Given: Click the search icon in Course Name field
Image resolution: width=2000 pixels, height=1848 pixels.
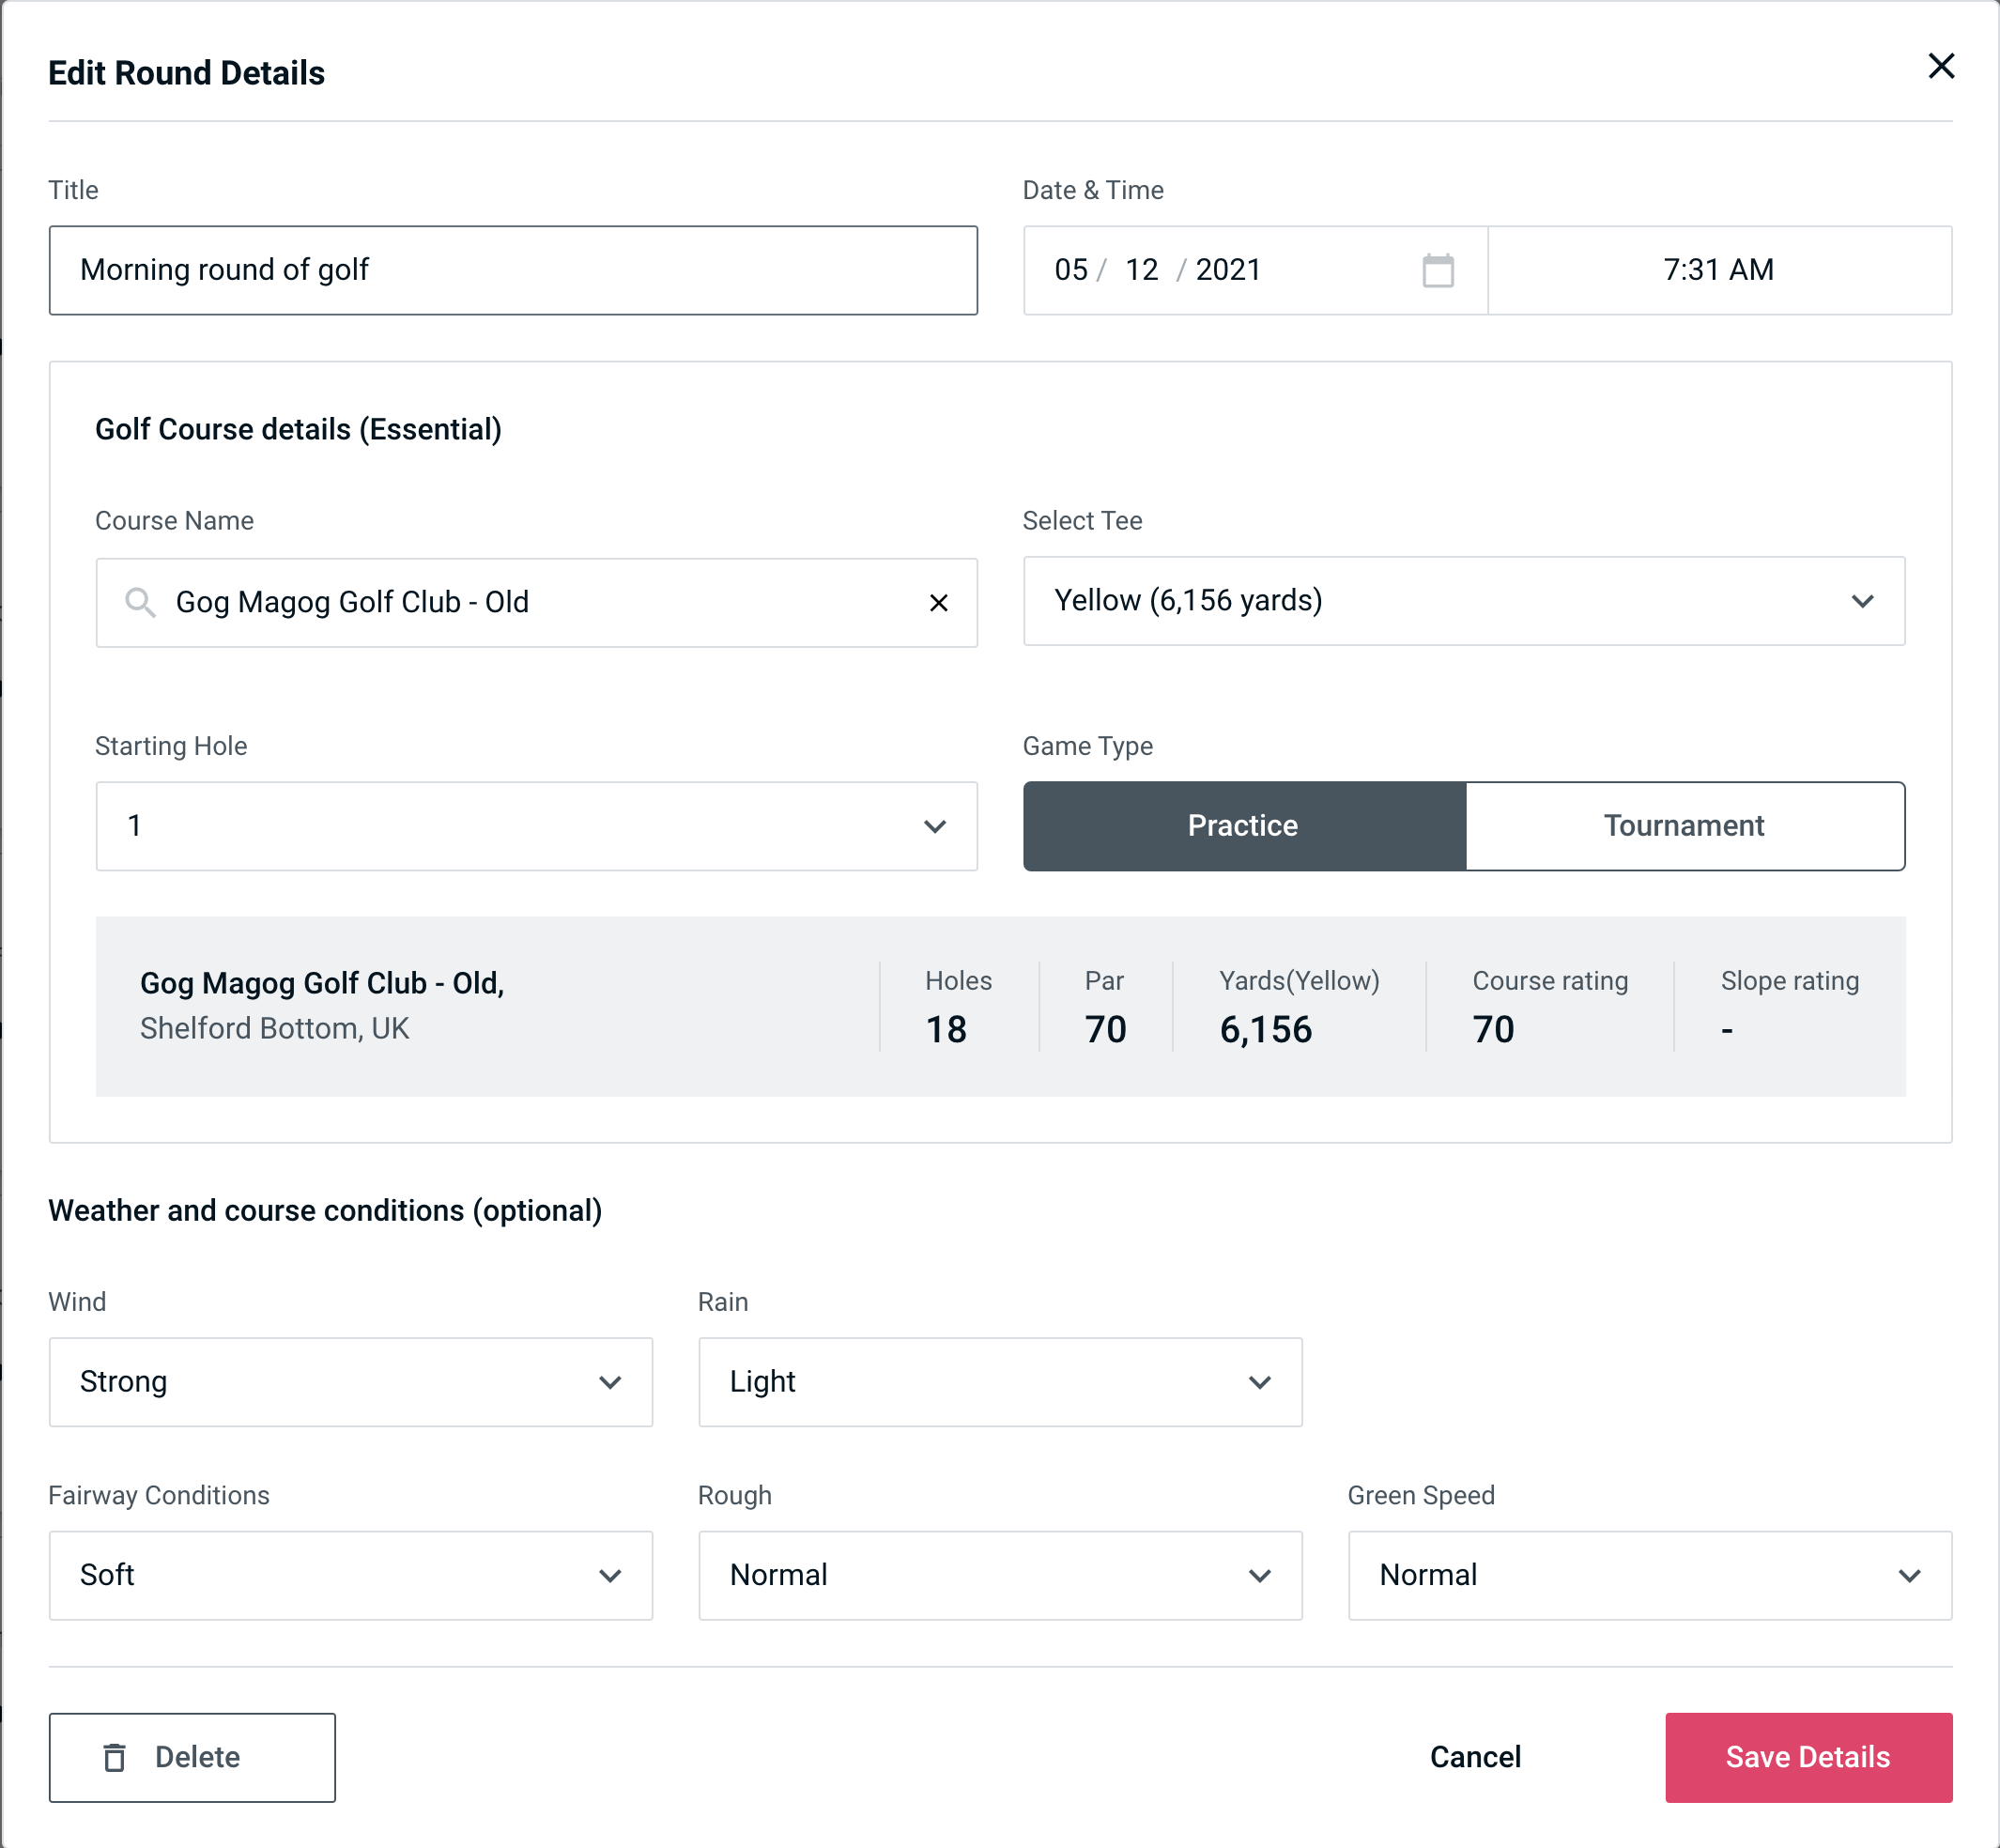Looking at the screenshot, I should click(x=139, y=603).
